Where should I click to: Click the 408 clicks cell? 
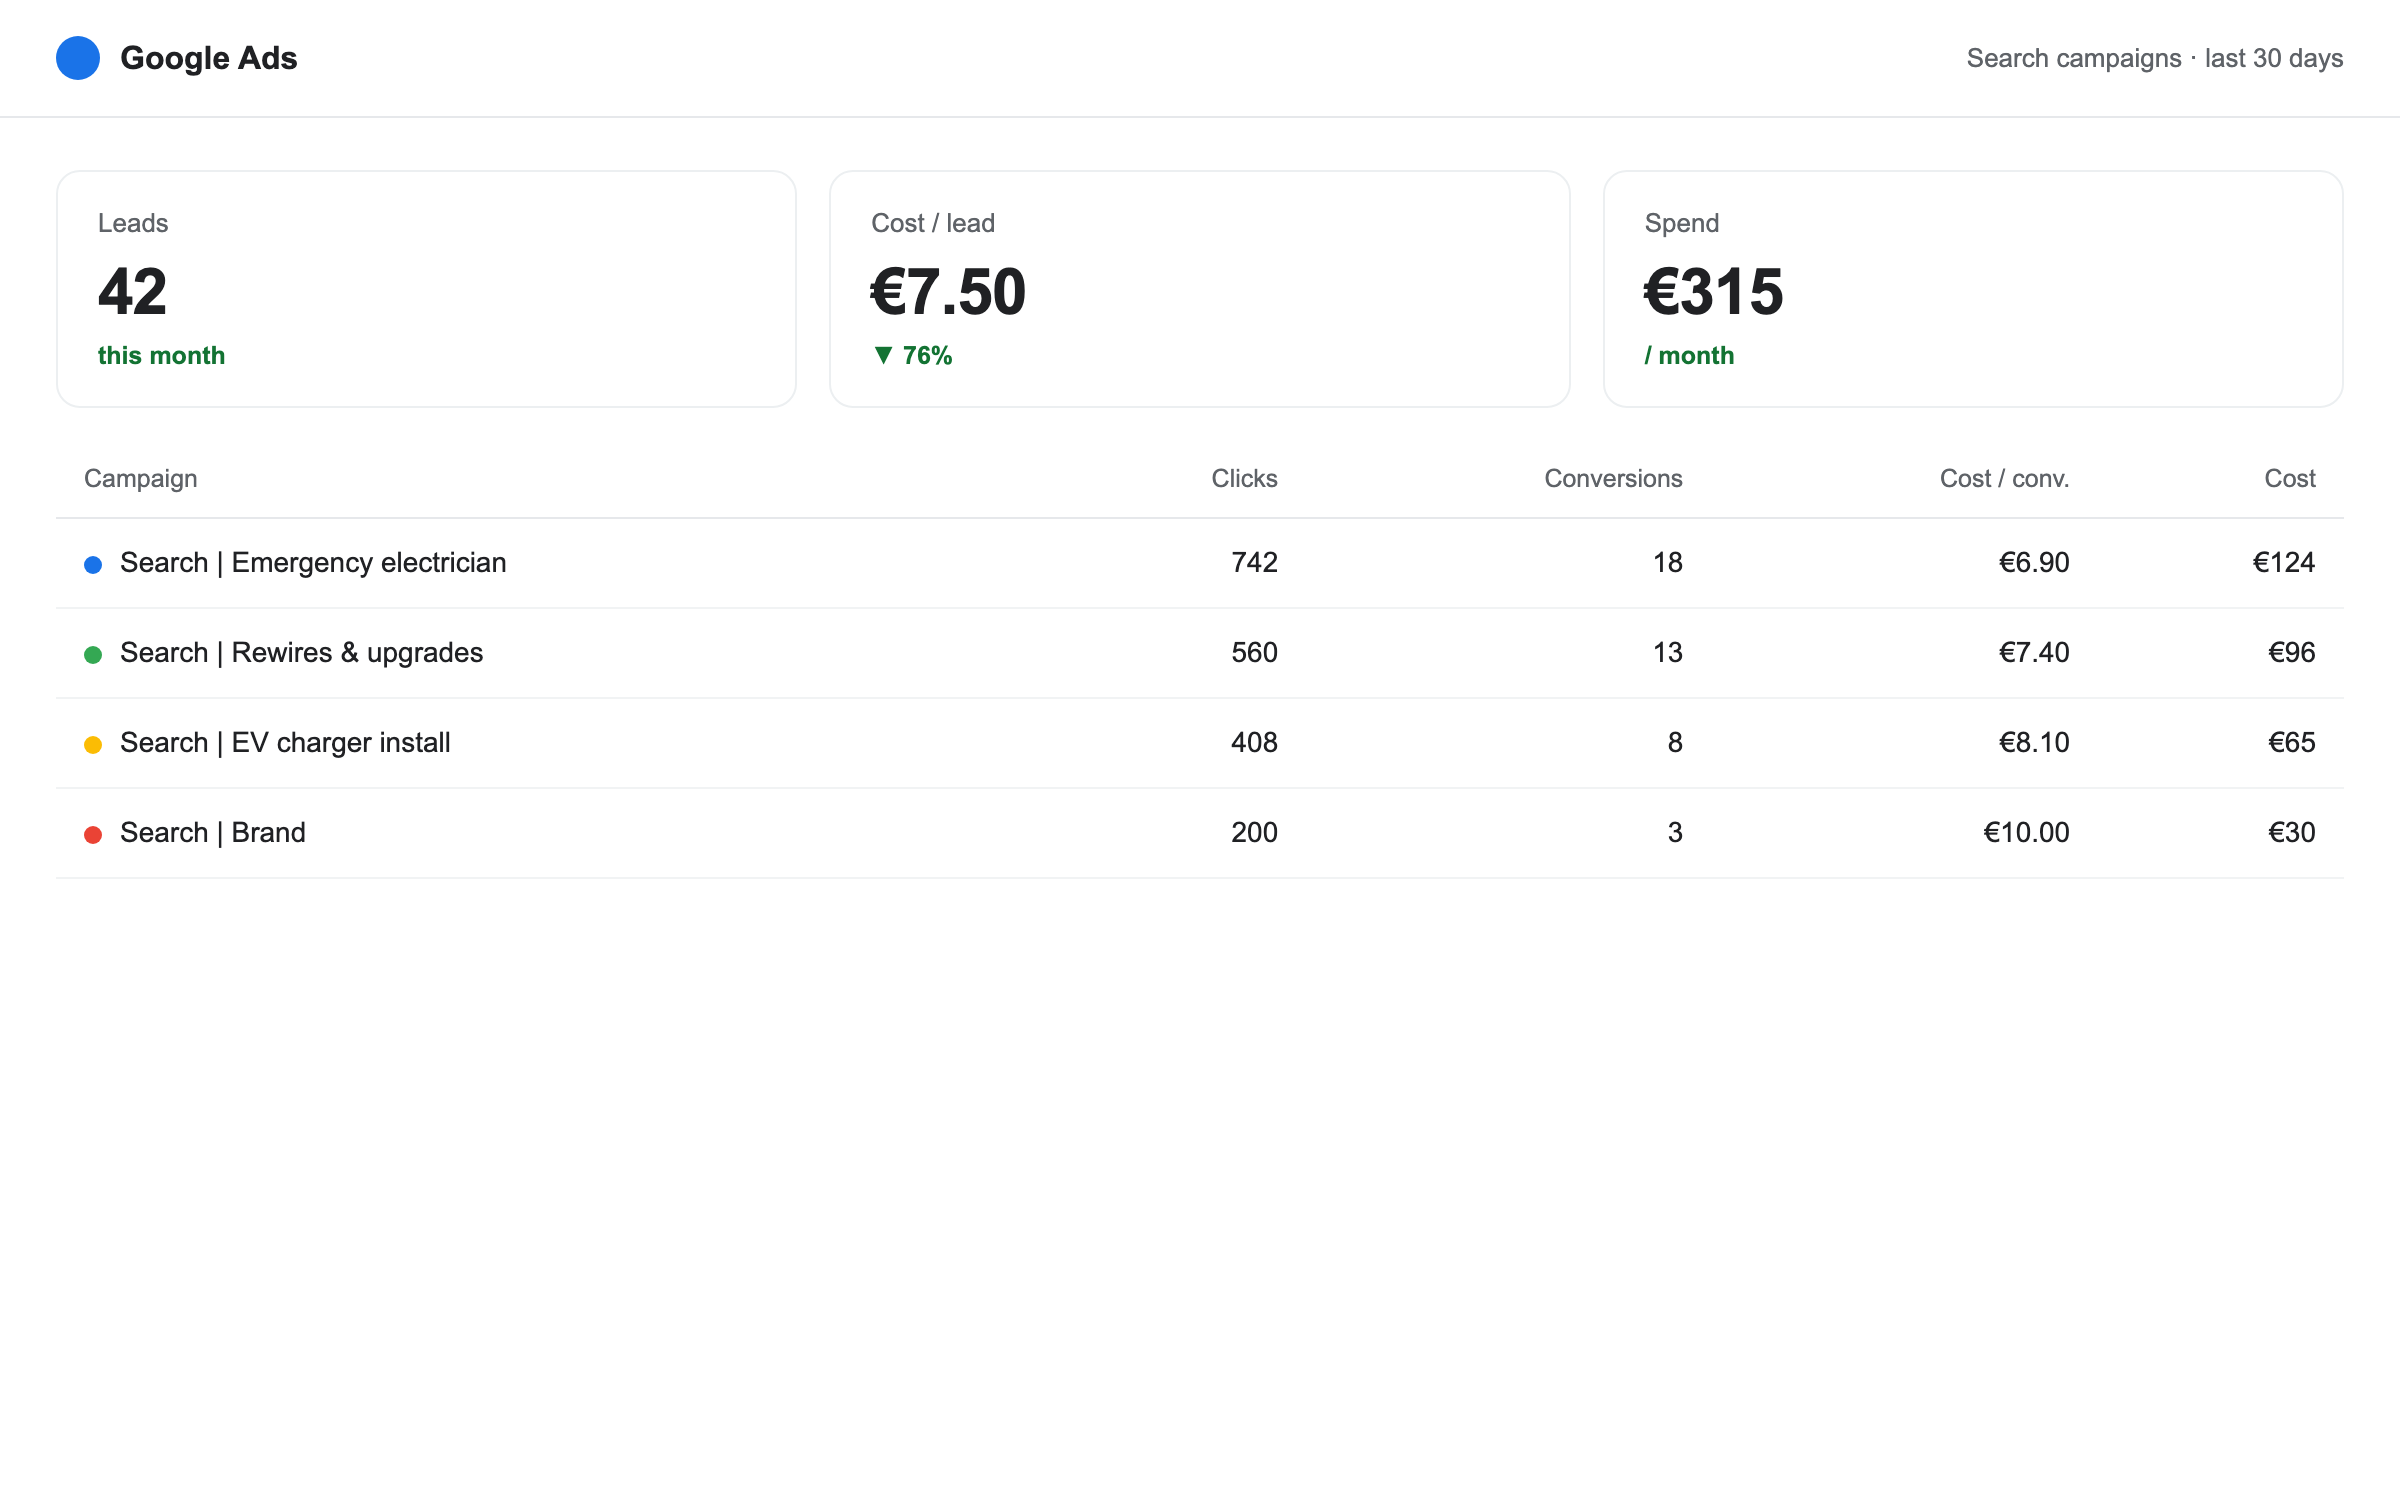click(1254, 743)
